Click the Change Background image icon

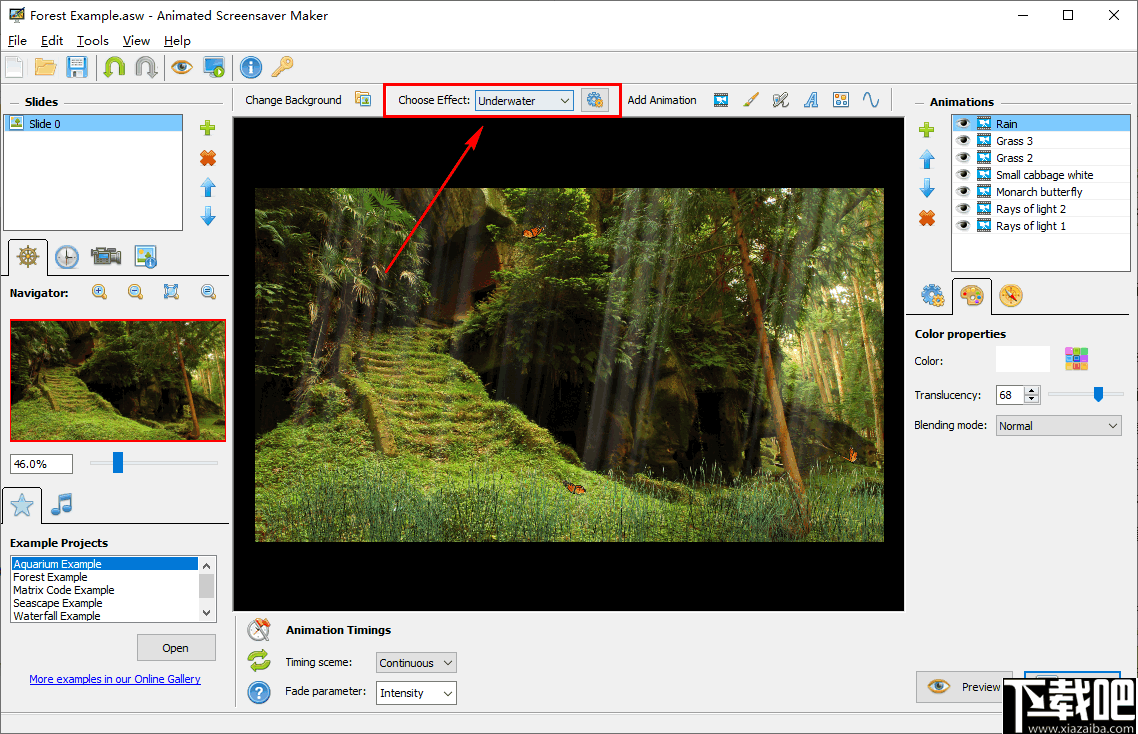tap(363, 99)
